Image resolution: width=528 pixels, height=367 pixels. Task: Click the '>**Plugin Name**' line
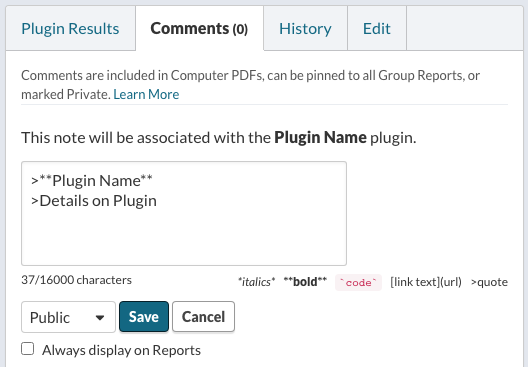pos(92,181)
